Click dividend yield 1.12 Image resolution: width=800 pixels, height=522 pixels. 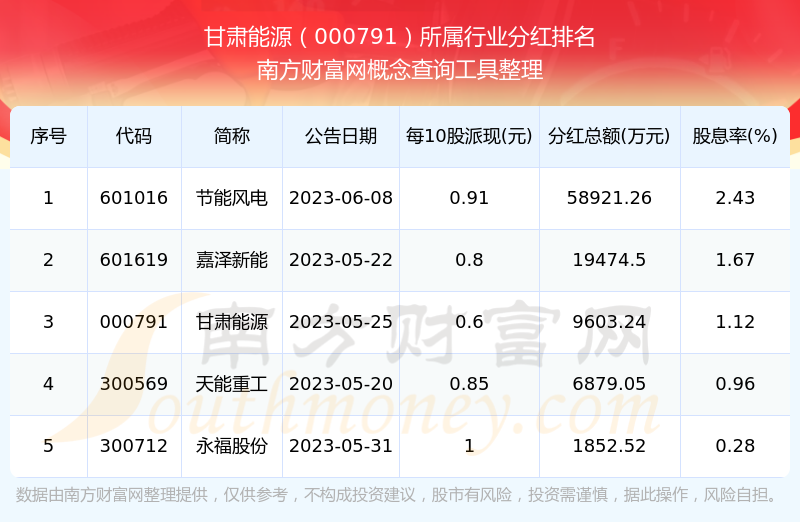click(735, 322)
